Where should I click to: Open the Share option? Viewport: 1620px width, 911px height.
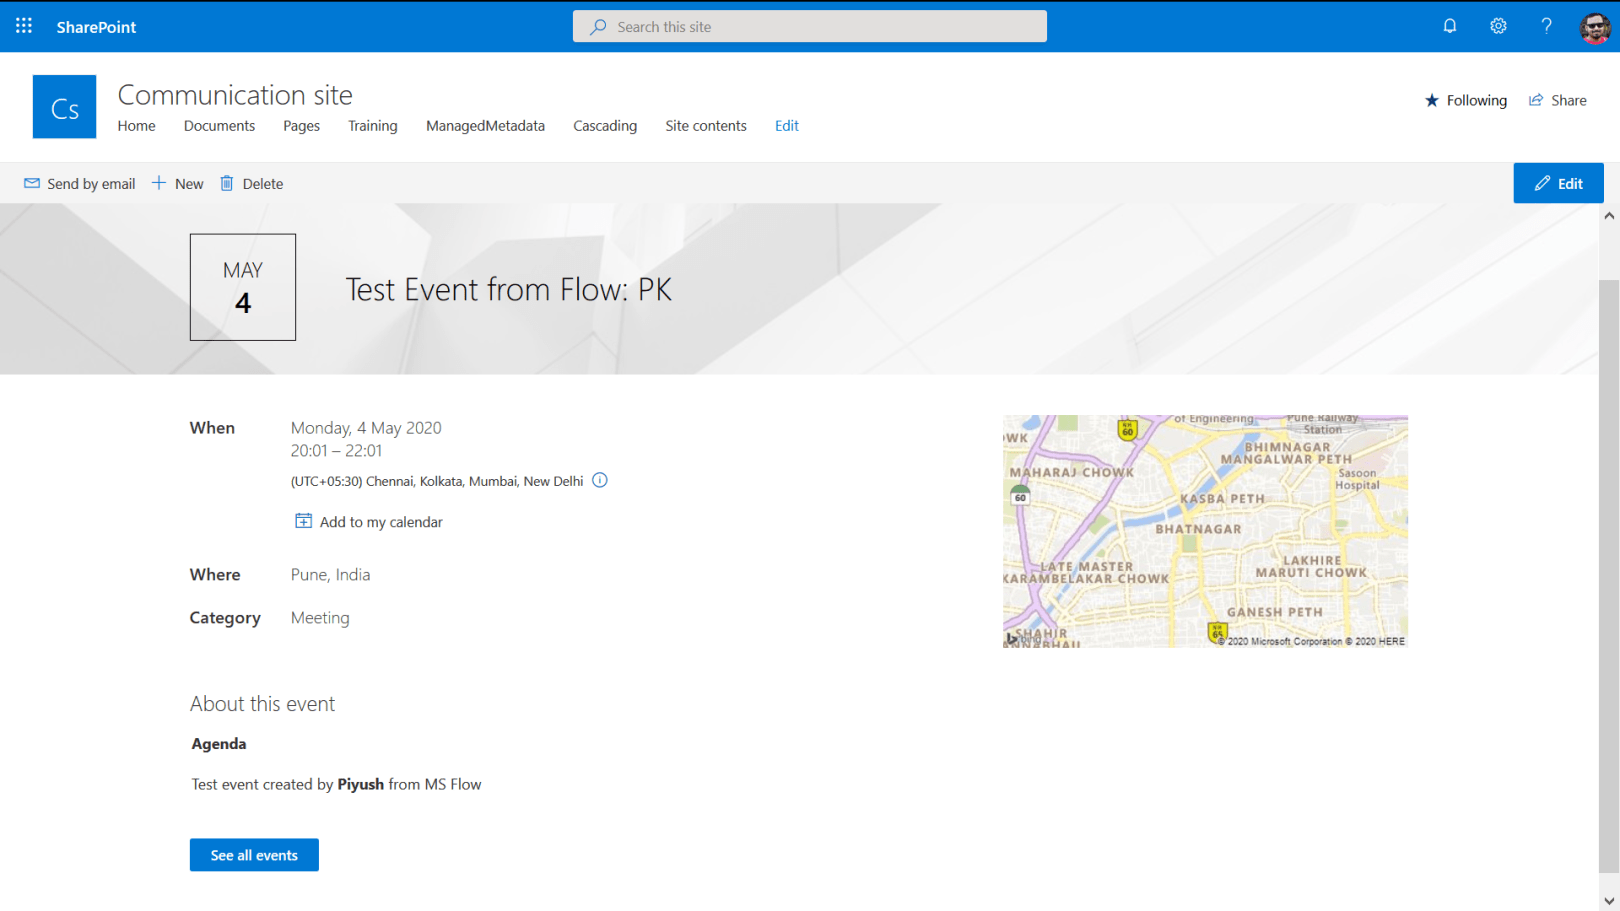[1557, 100]
